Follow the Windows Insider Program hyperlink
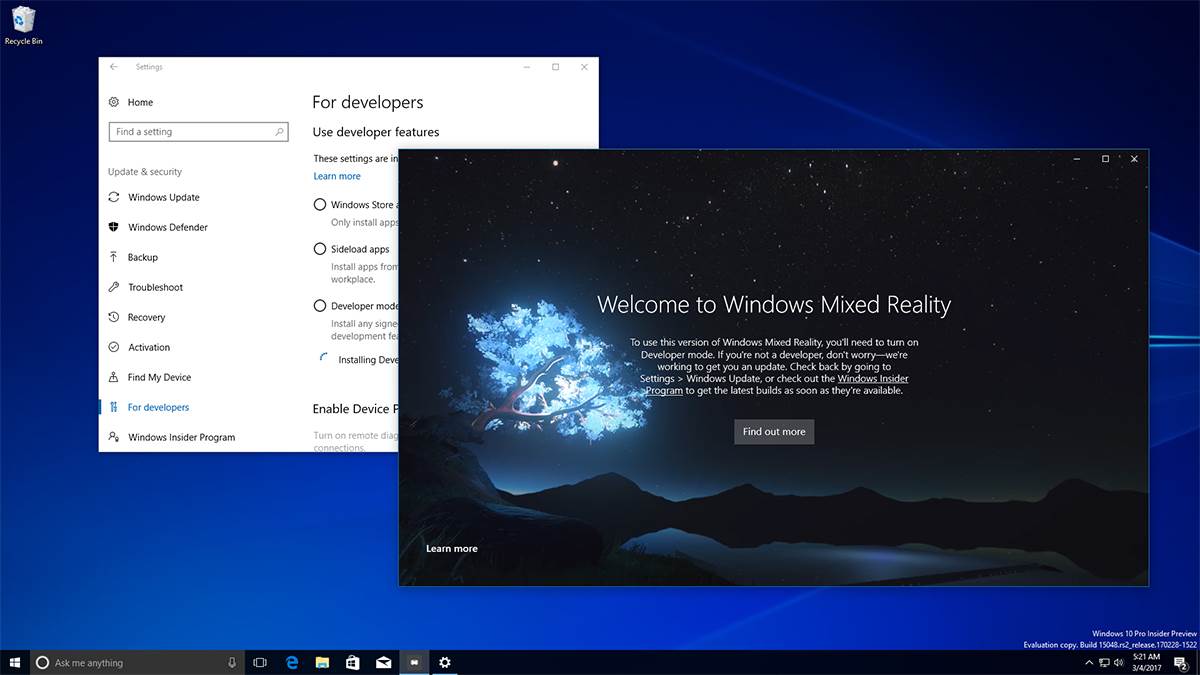Screen dimensions: 1200x675 [x=873, y=379]
